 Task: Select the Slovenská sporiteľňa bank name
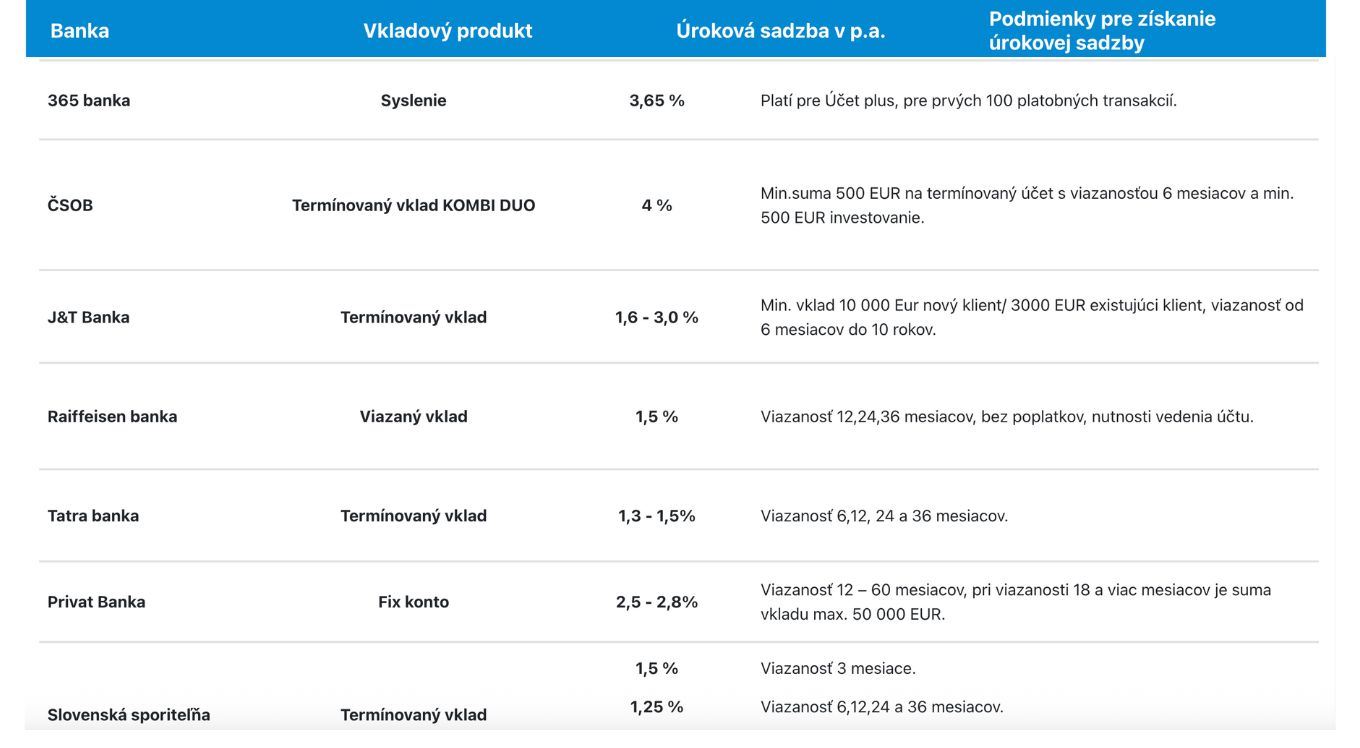click(x=129, y=715)
